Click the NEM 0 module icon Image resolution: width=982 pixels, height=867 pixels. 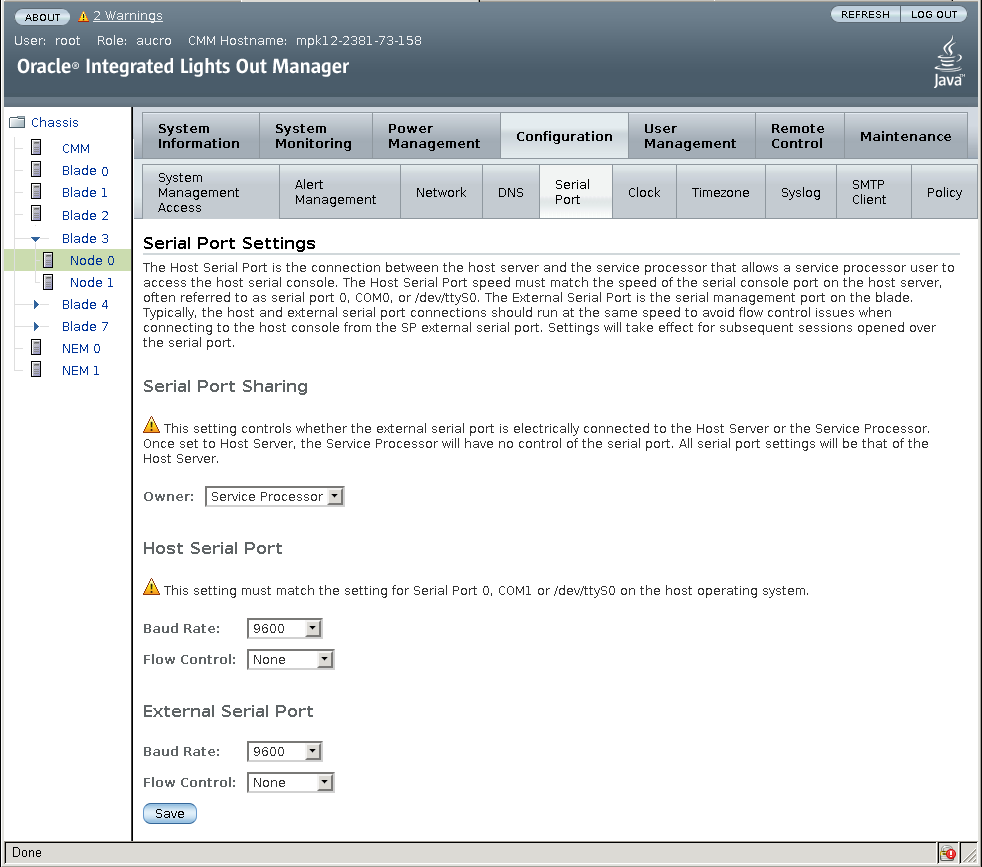36,347
